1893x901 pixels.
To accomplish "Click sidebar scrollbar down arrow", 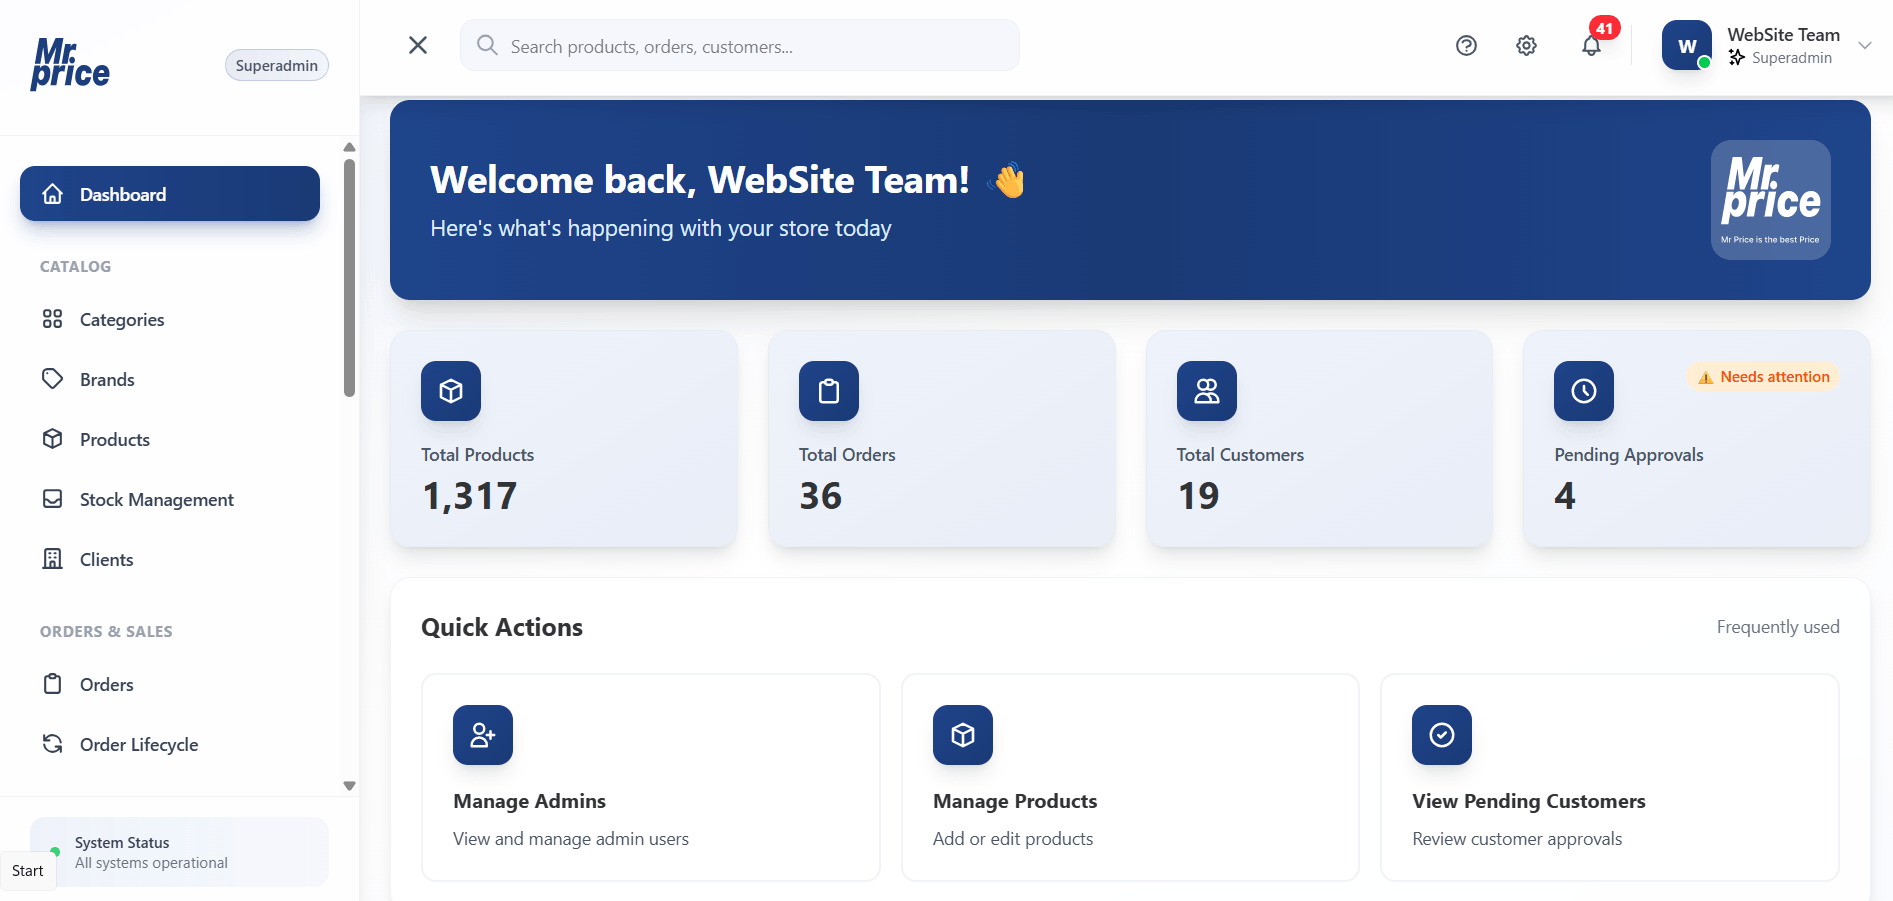I will 349,786.
